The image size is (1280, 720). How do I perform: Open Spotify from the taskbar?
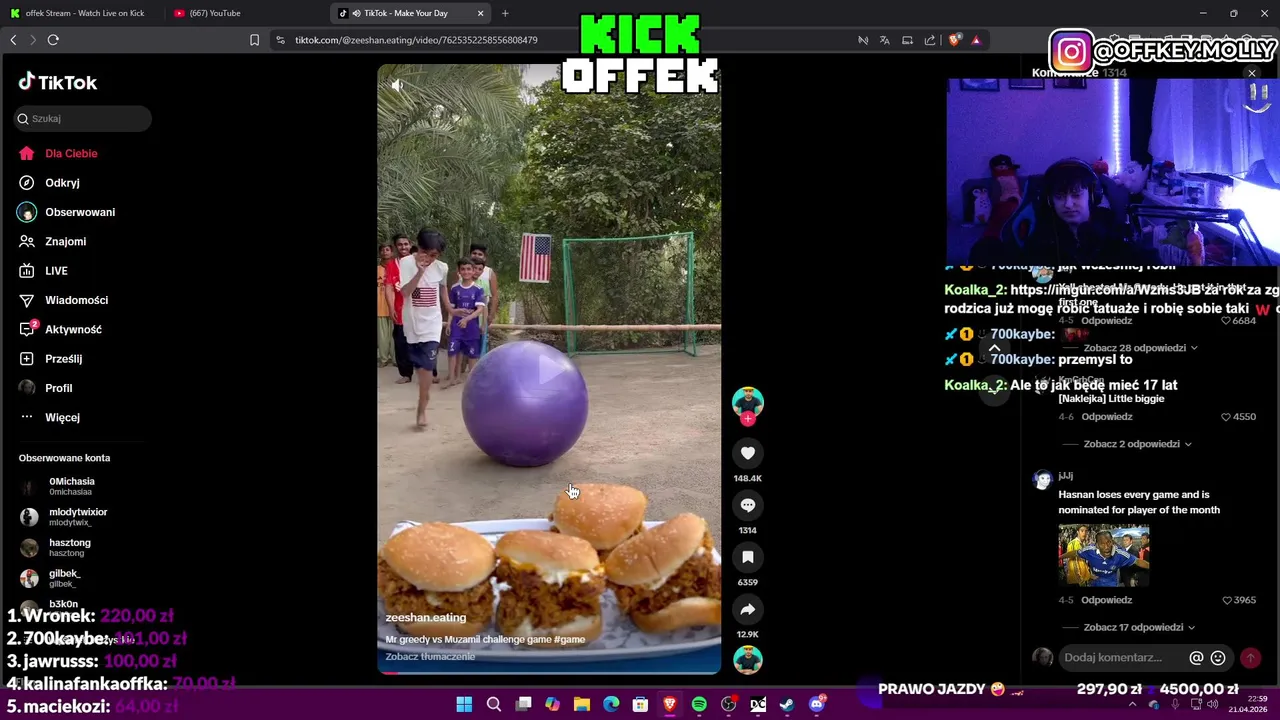(x=699, y=705)
